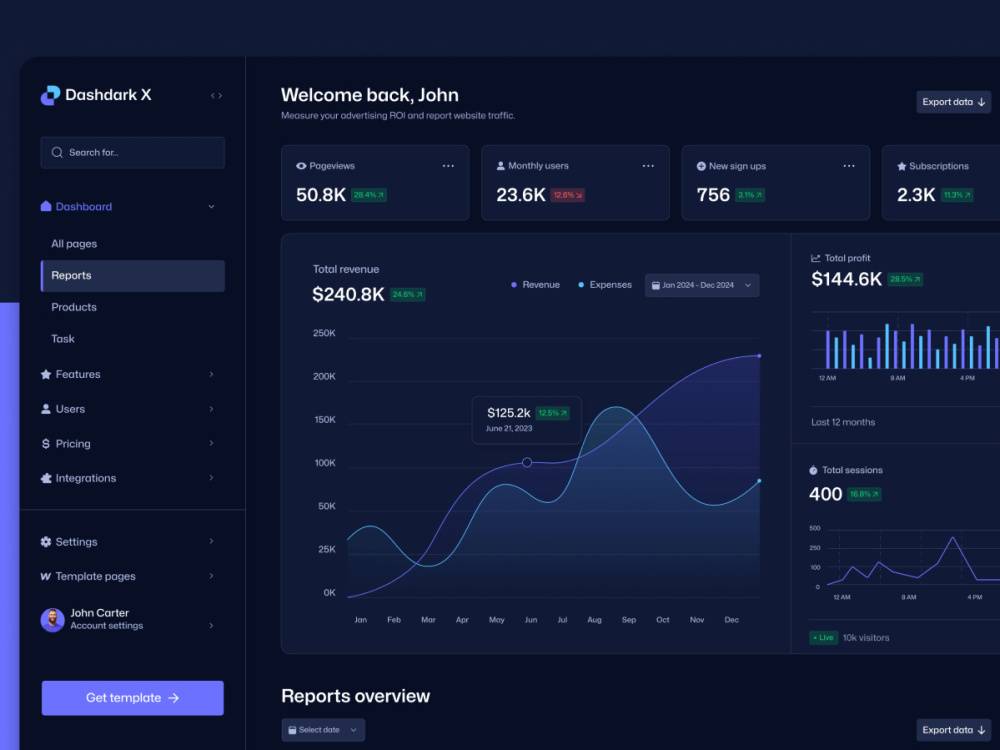Open the New sign ups card three-dot menu
Image resolution: width=1000 pixels, height=750 pixels.
(x=849, y=166)
